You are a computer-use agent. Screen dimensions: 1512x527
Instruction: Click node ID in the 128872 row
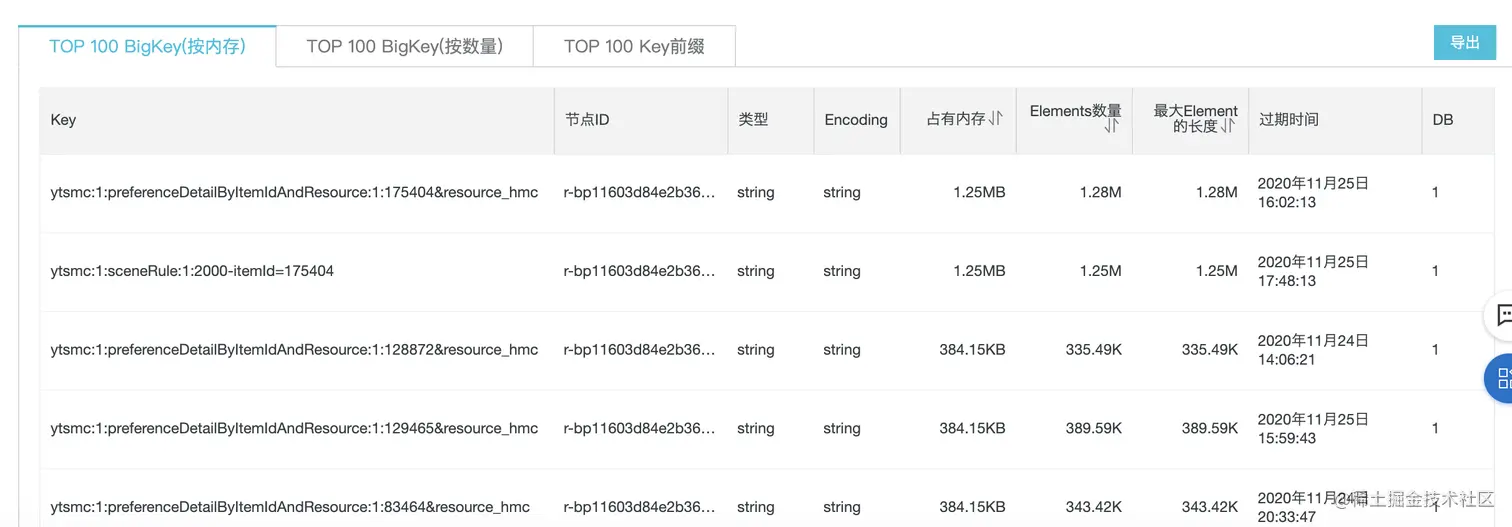pos(640,350)
